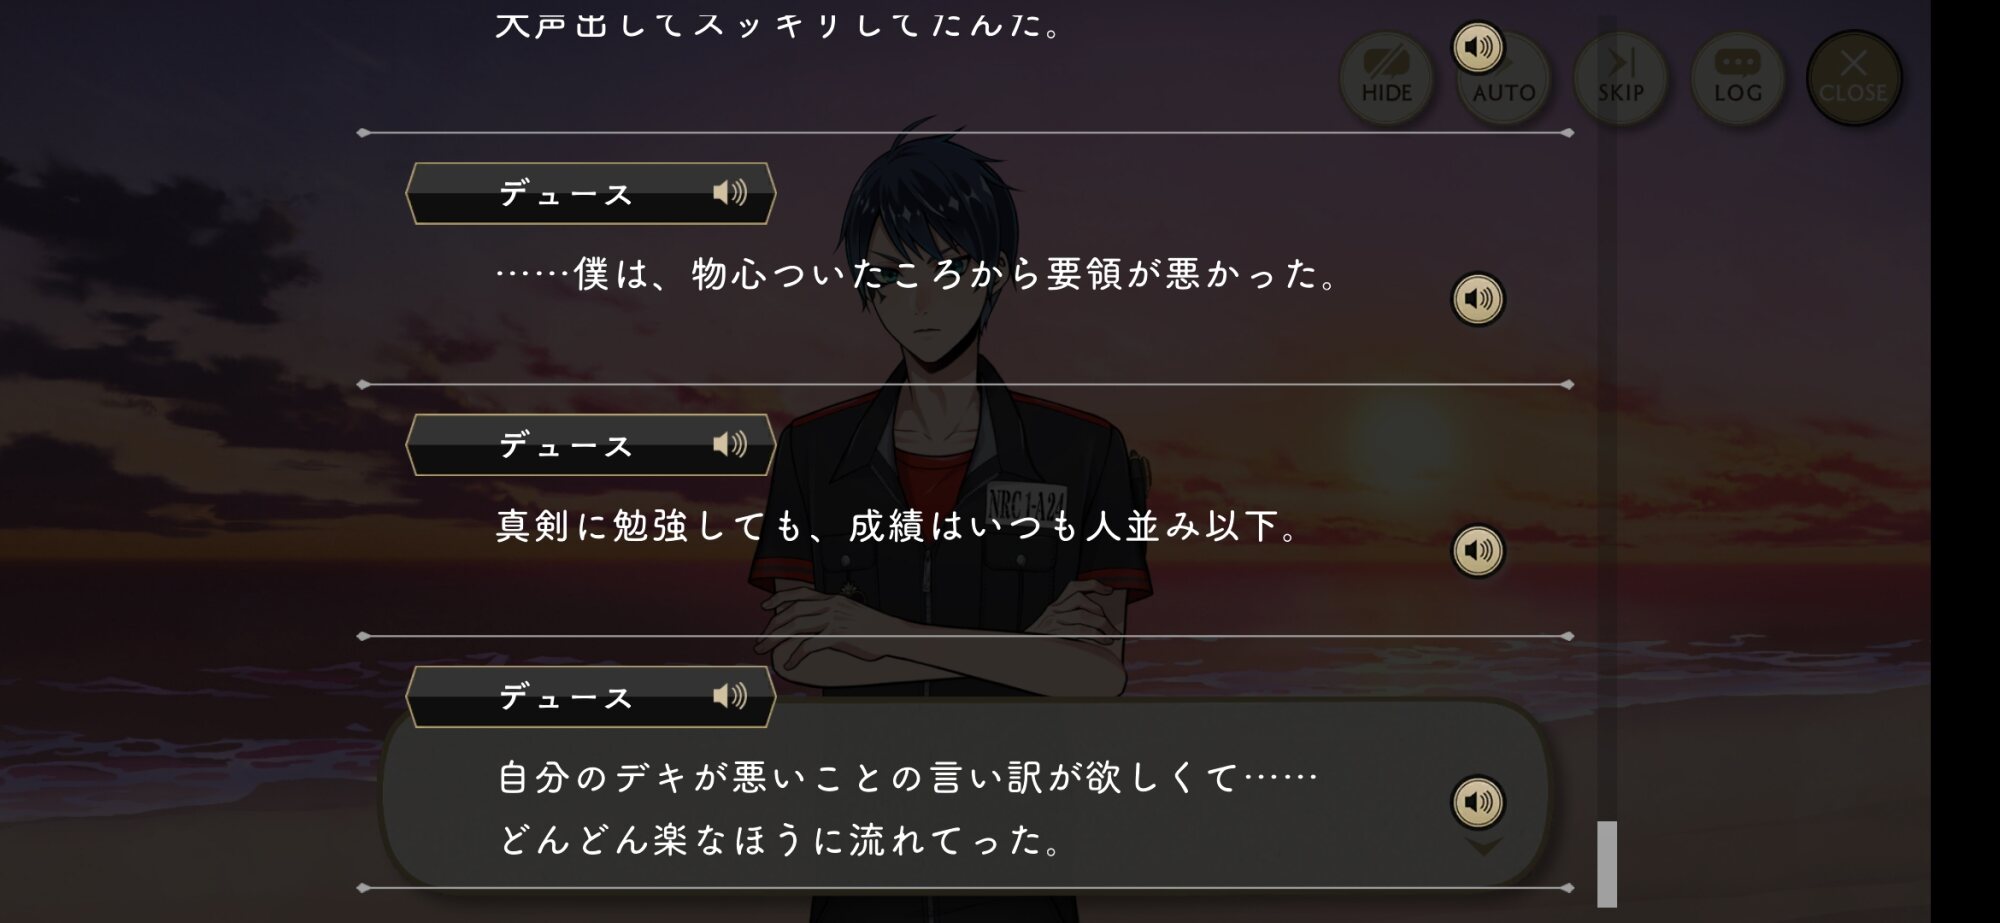Select the third デュース name plate

coord(590,696)
